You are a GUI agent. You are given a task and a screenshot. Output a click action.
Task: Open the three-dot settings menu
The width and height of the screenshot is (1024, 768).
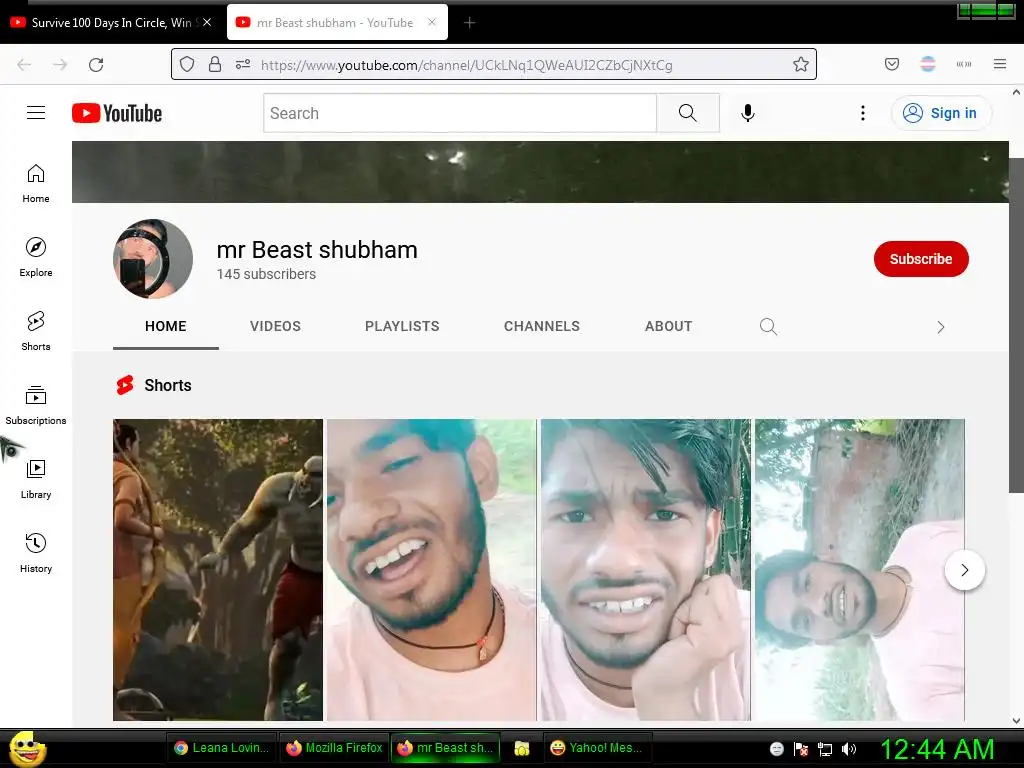click(863, 113)
